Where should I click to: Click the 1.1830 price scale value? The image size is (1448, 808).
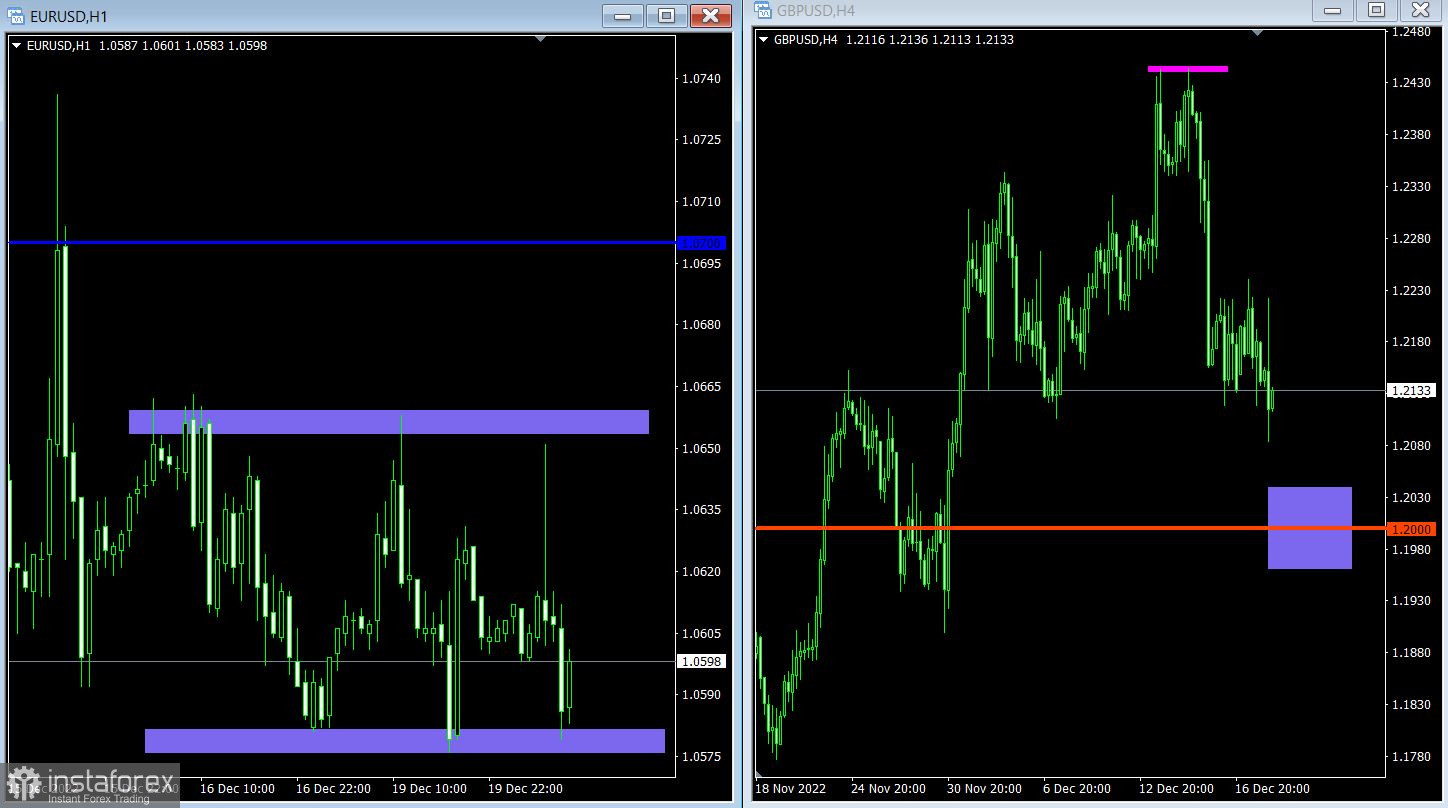tap(1410, 704)
